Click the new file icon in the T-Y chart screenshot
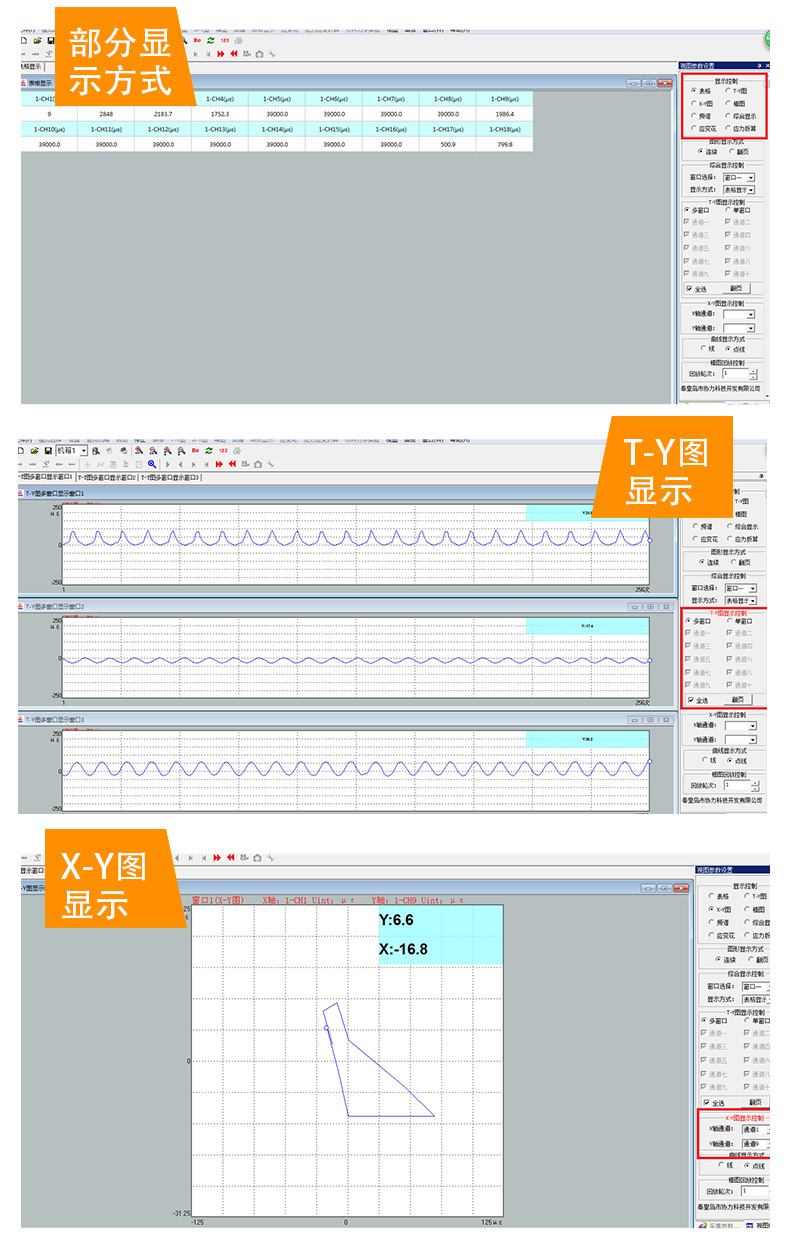The width and height of the screenshot is (790, 1251). click(x=21, y=451)
